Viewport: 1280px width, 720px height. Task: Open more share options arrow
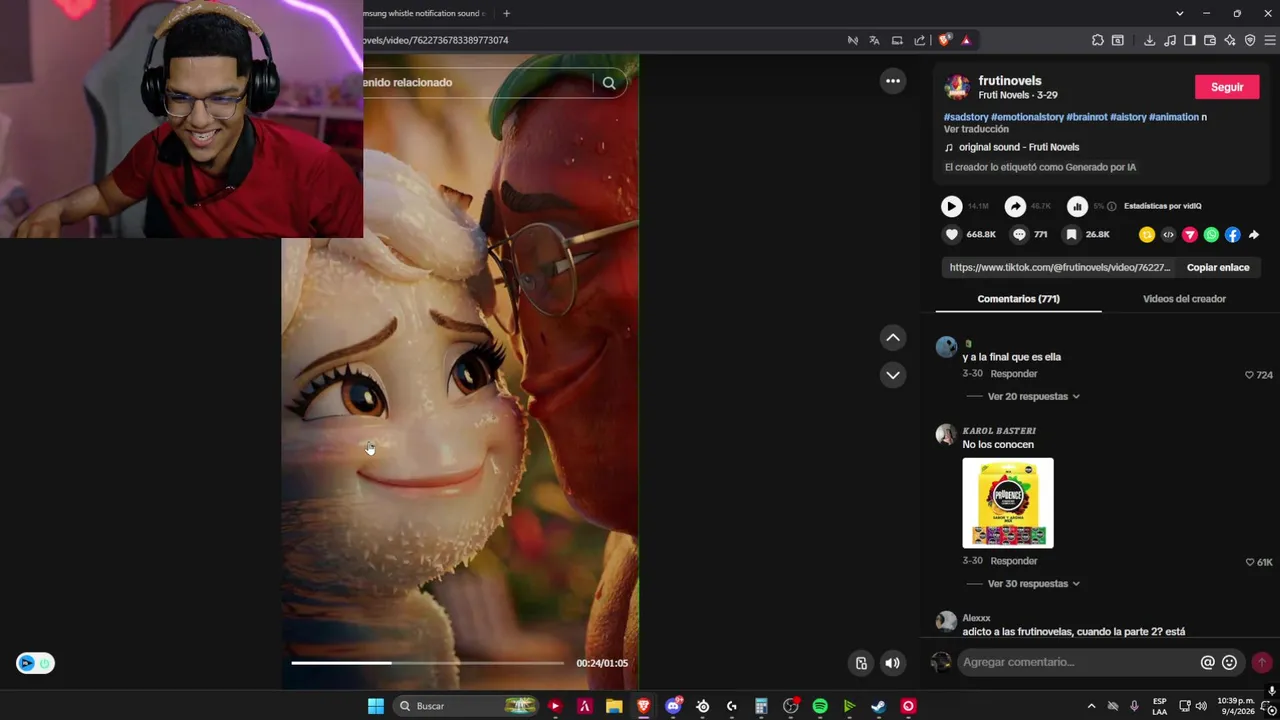(x=1254, y=235)
